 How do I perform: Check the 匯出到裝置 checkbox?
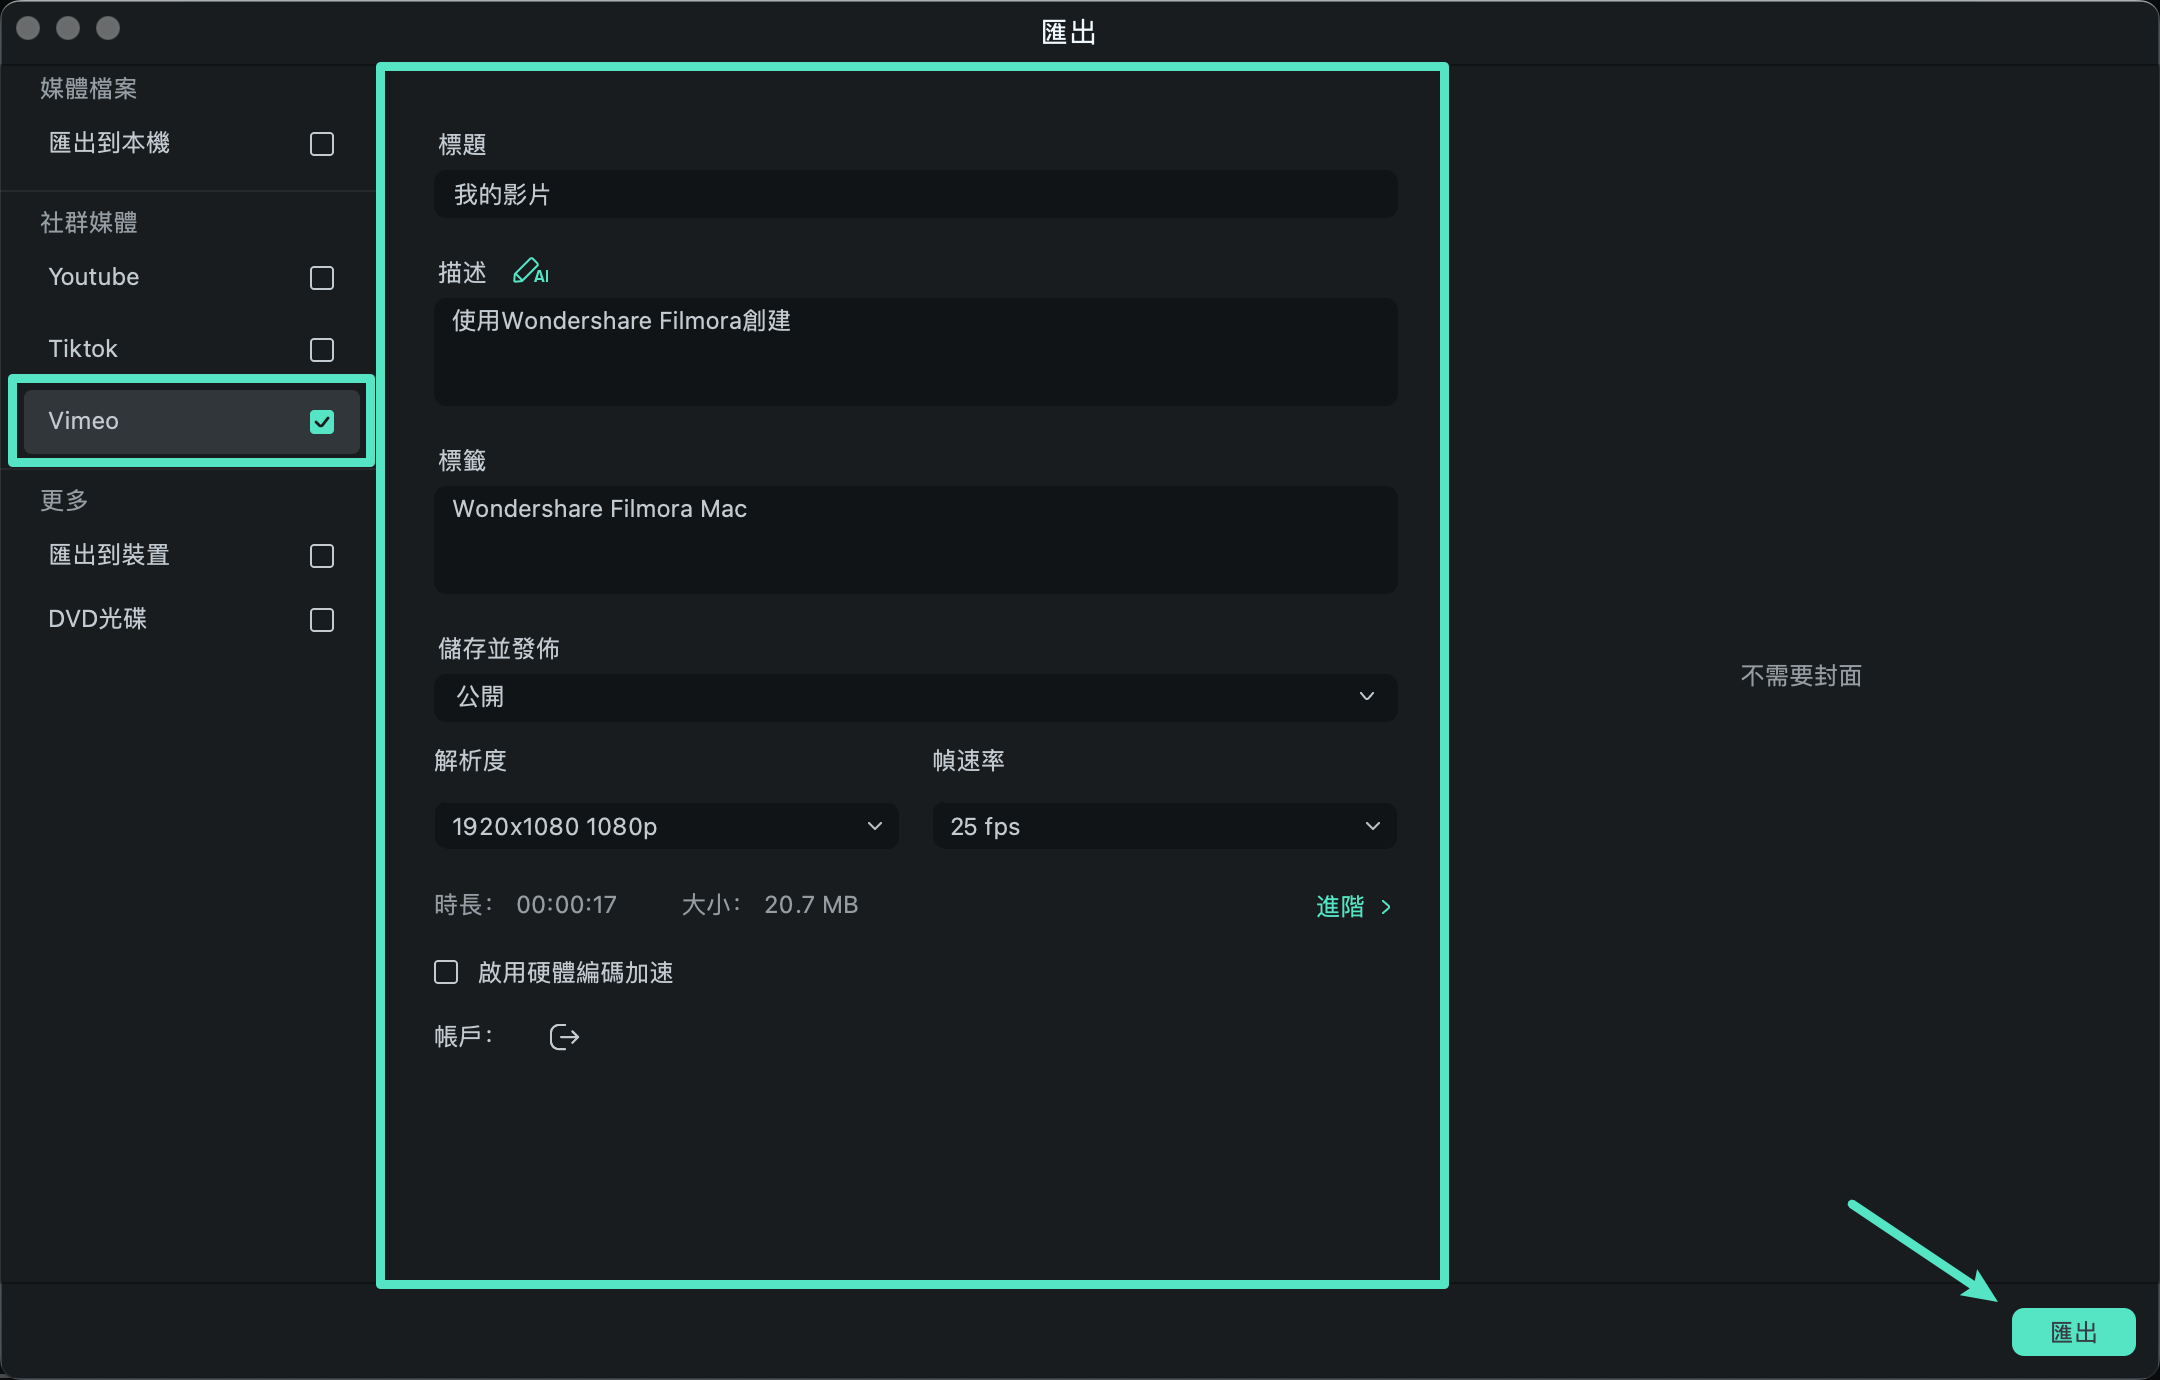coord(322,556)
